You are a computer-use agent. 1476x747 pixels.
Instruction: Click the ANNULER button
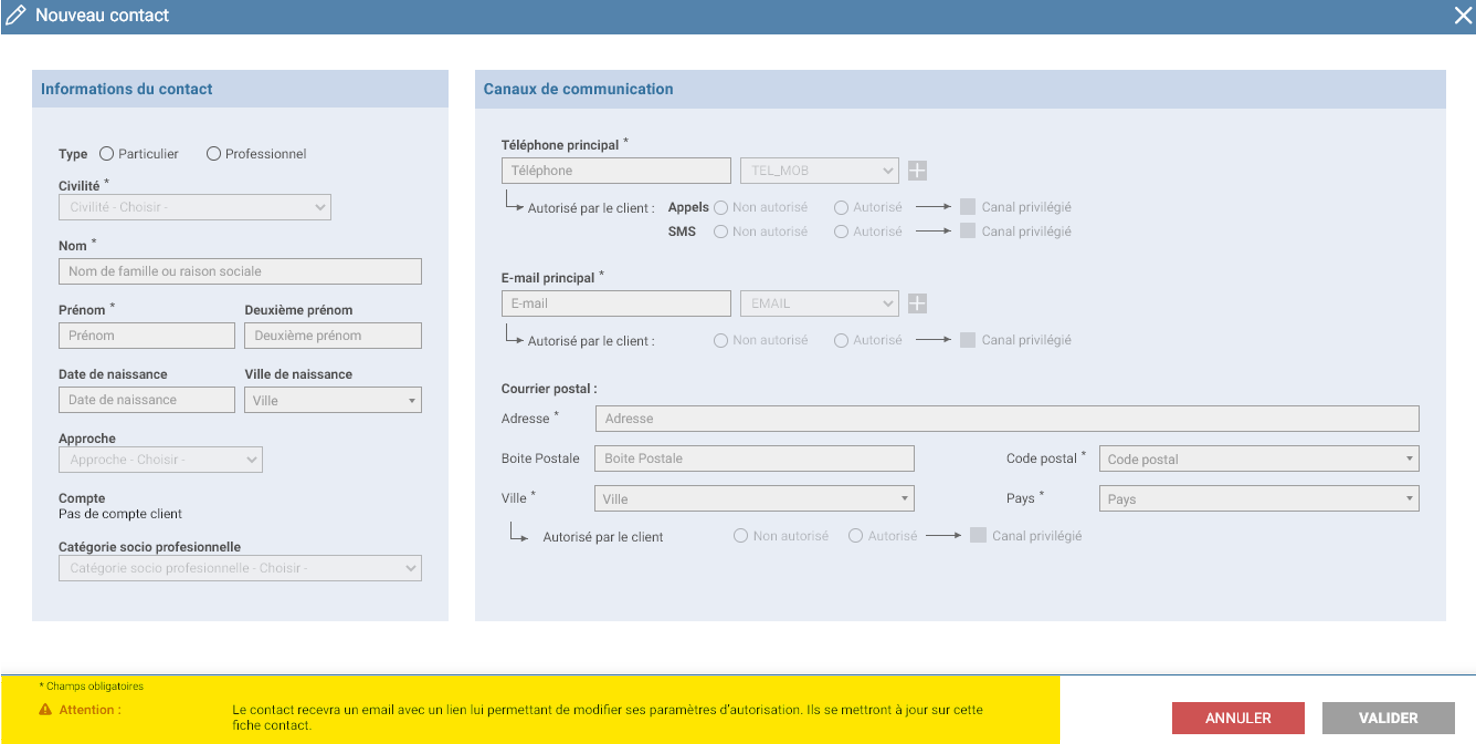1238,718
